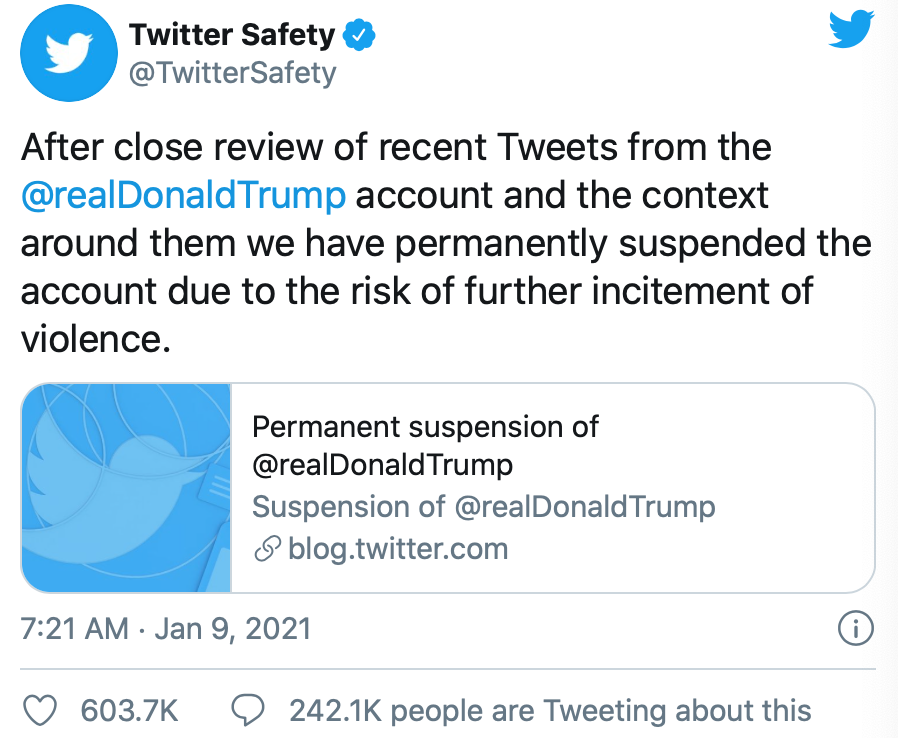The image size is (898, 738).
Task: Click the @TwitterSafety handle
Action: [x=233, y=73]
